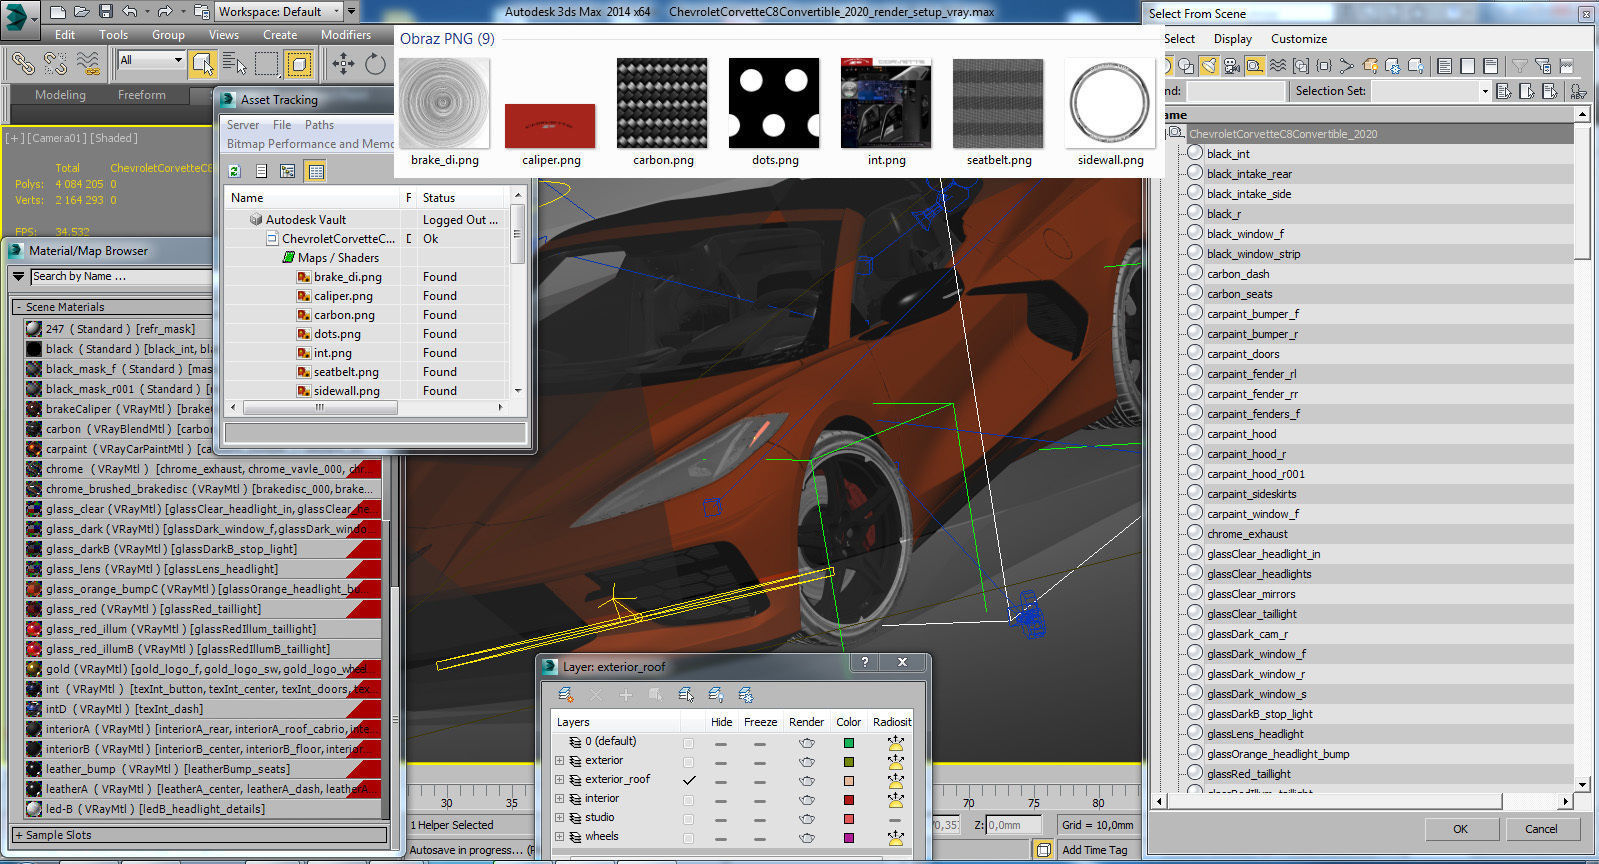Toggle current-layer checkmark for exterior_roof

point(689,780)
